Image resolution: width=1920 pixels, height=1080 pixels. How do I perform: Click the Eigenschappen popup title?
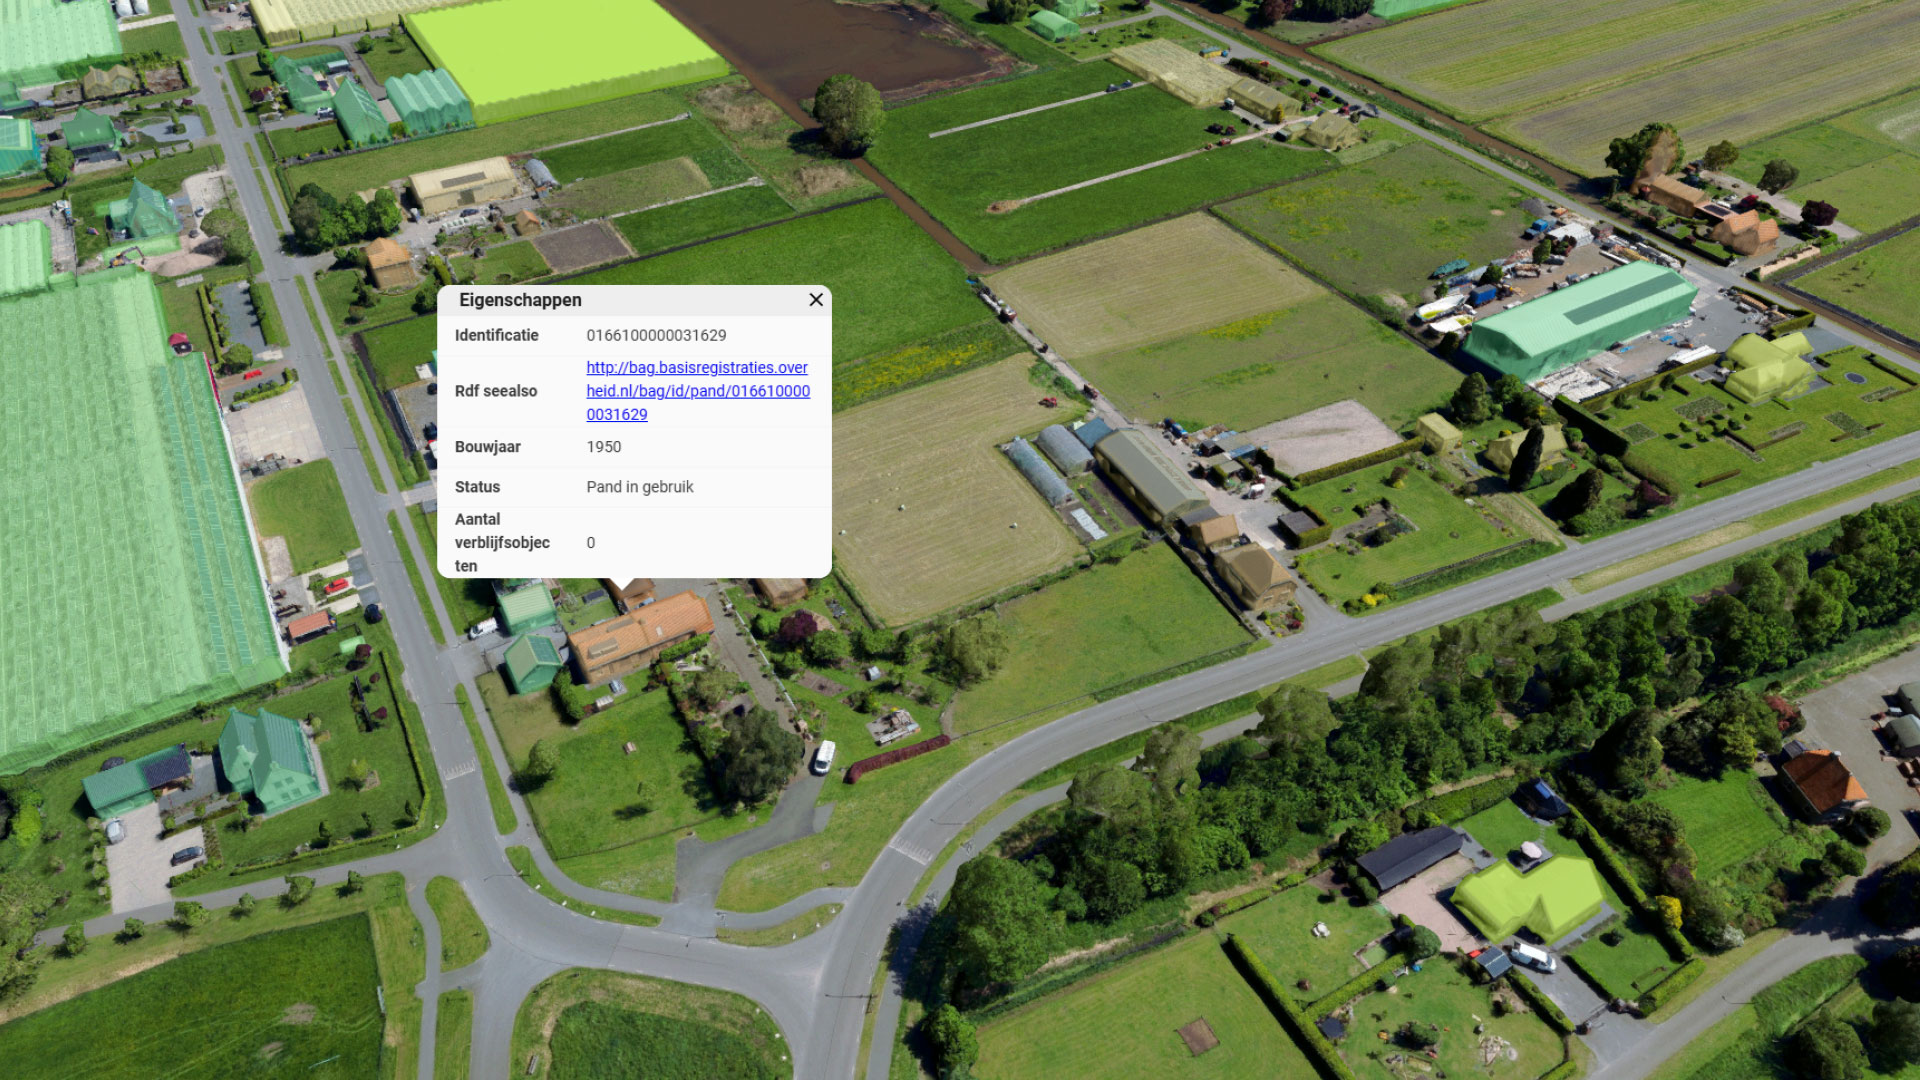click(520, 300)
